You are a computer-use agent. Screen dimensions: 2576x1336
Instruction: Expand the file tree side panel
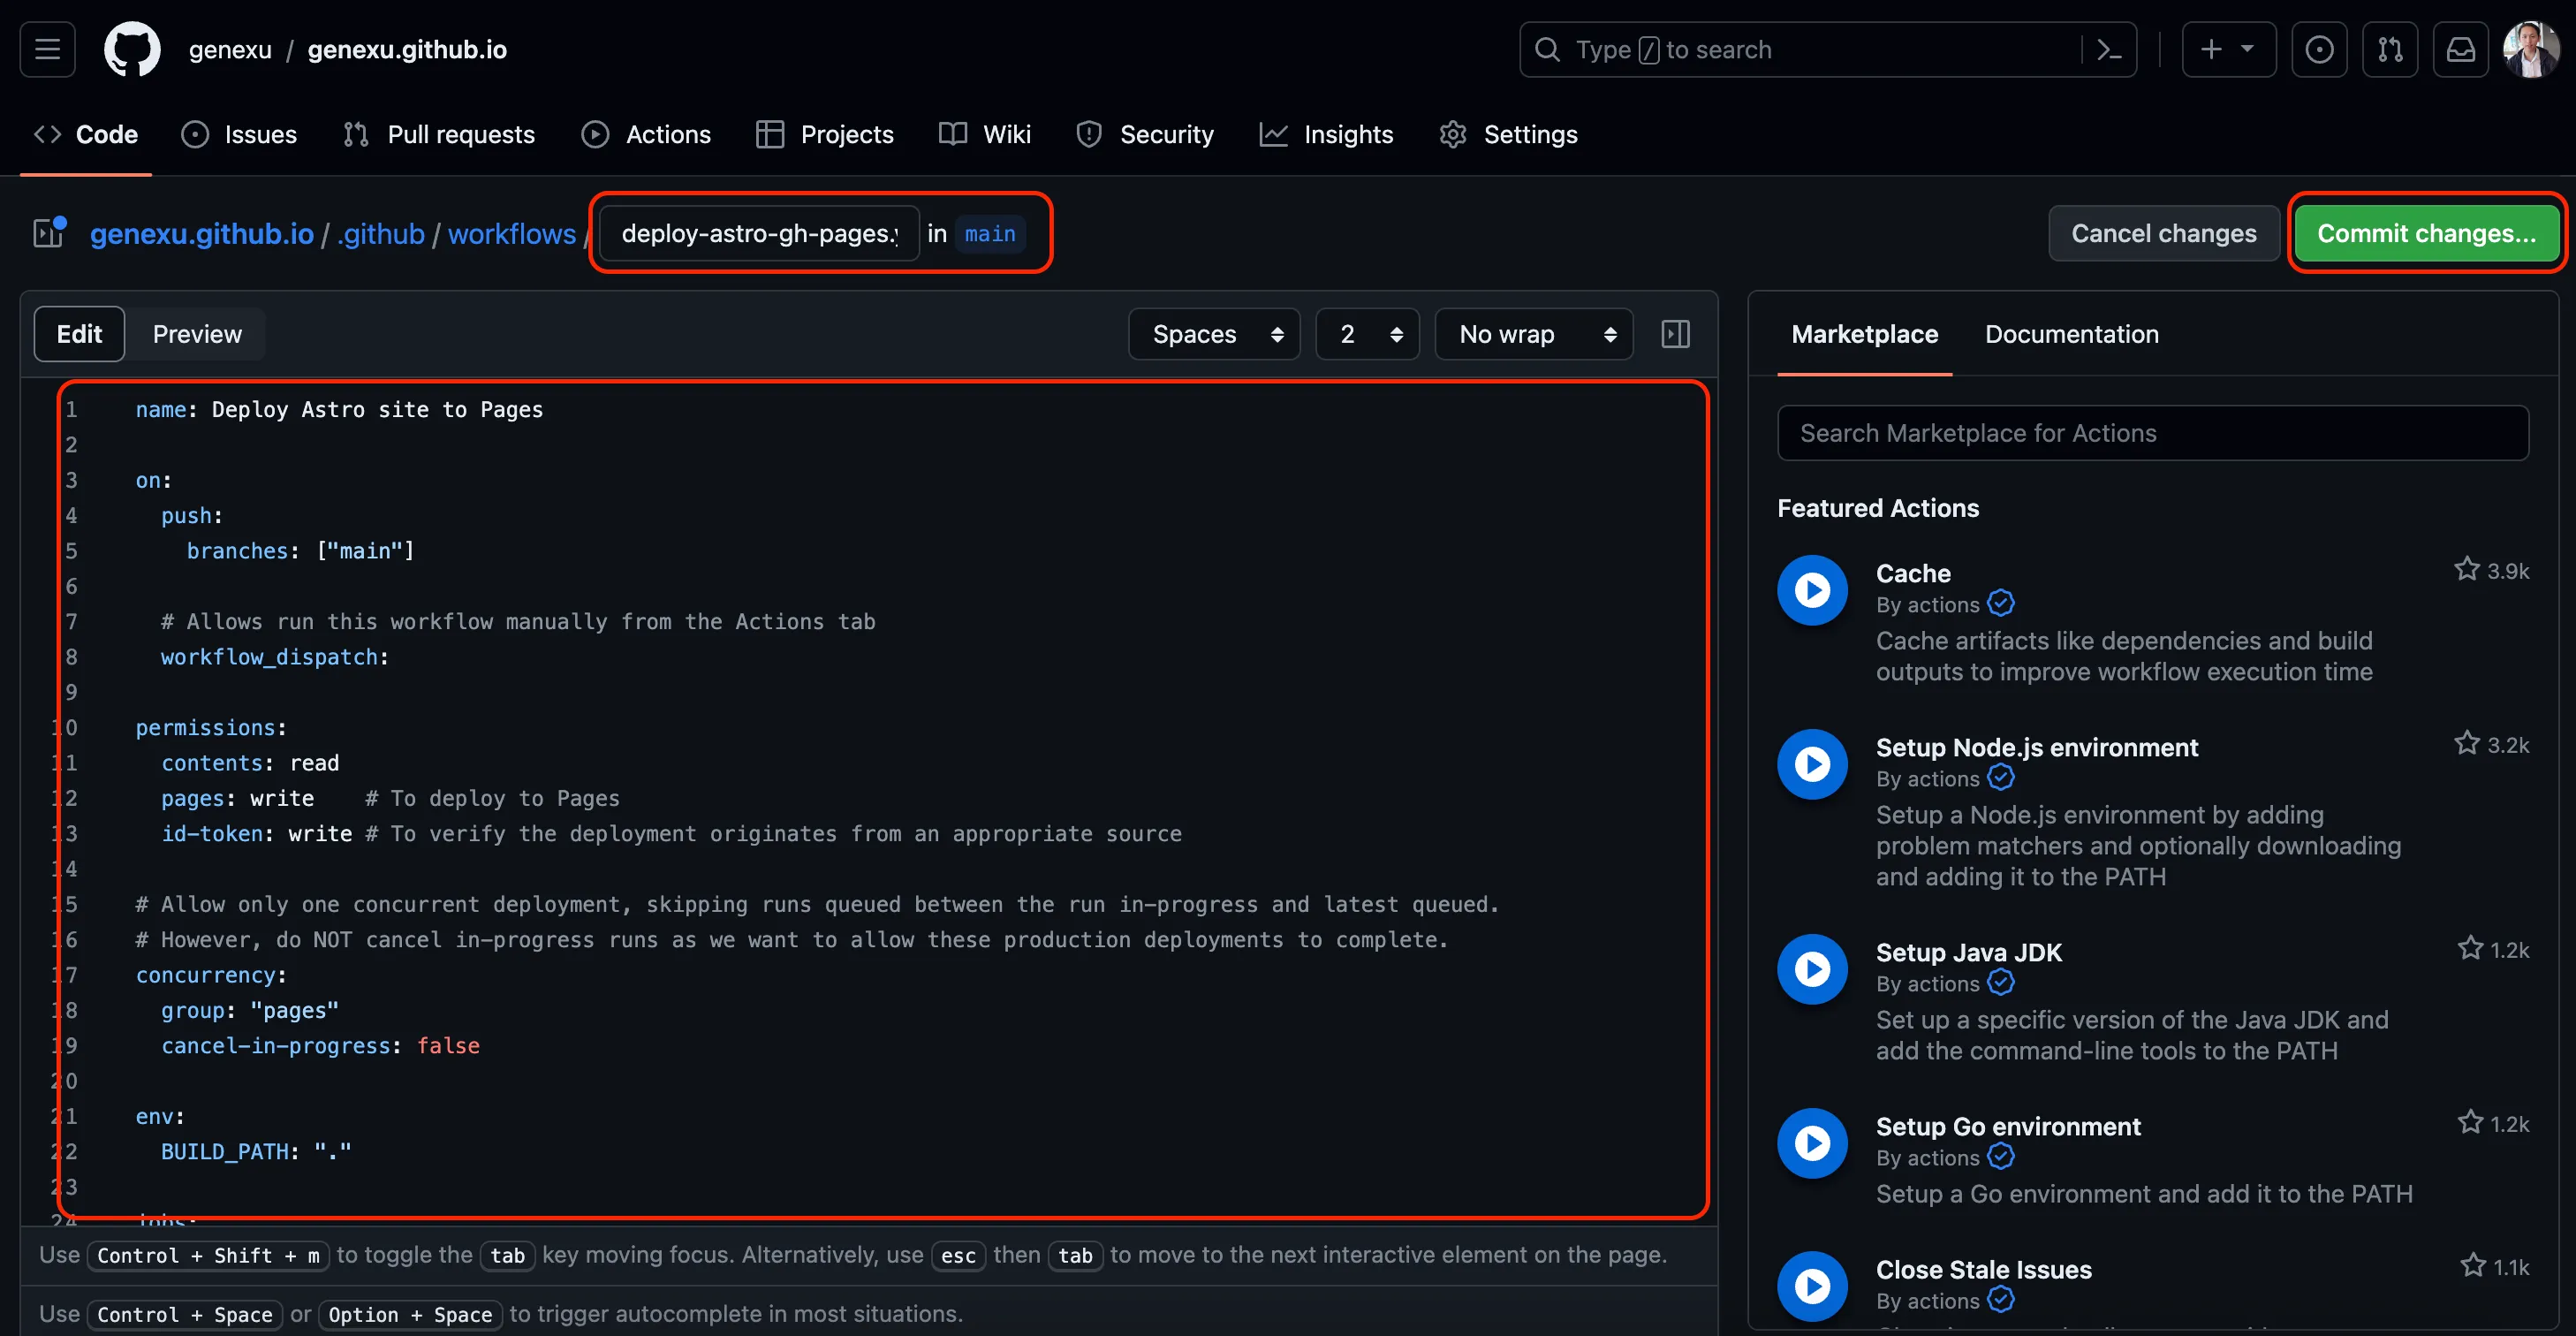tap(49, 232)
